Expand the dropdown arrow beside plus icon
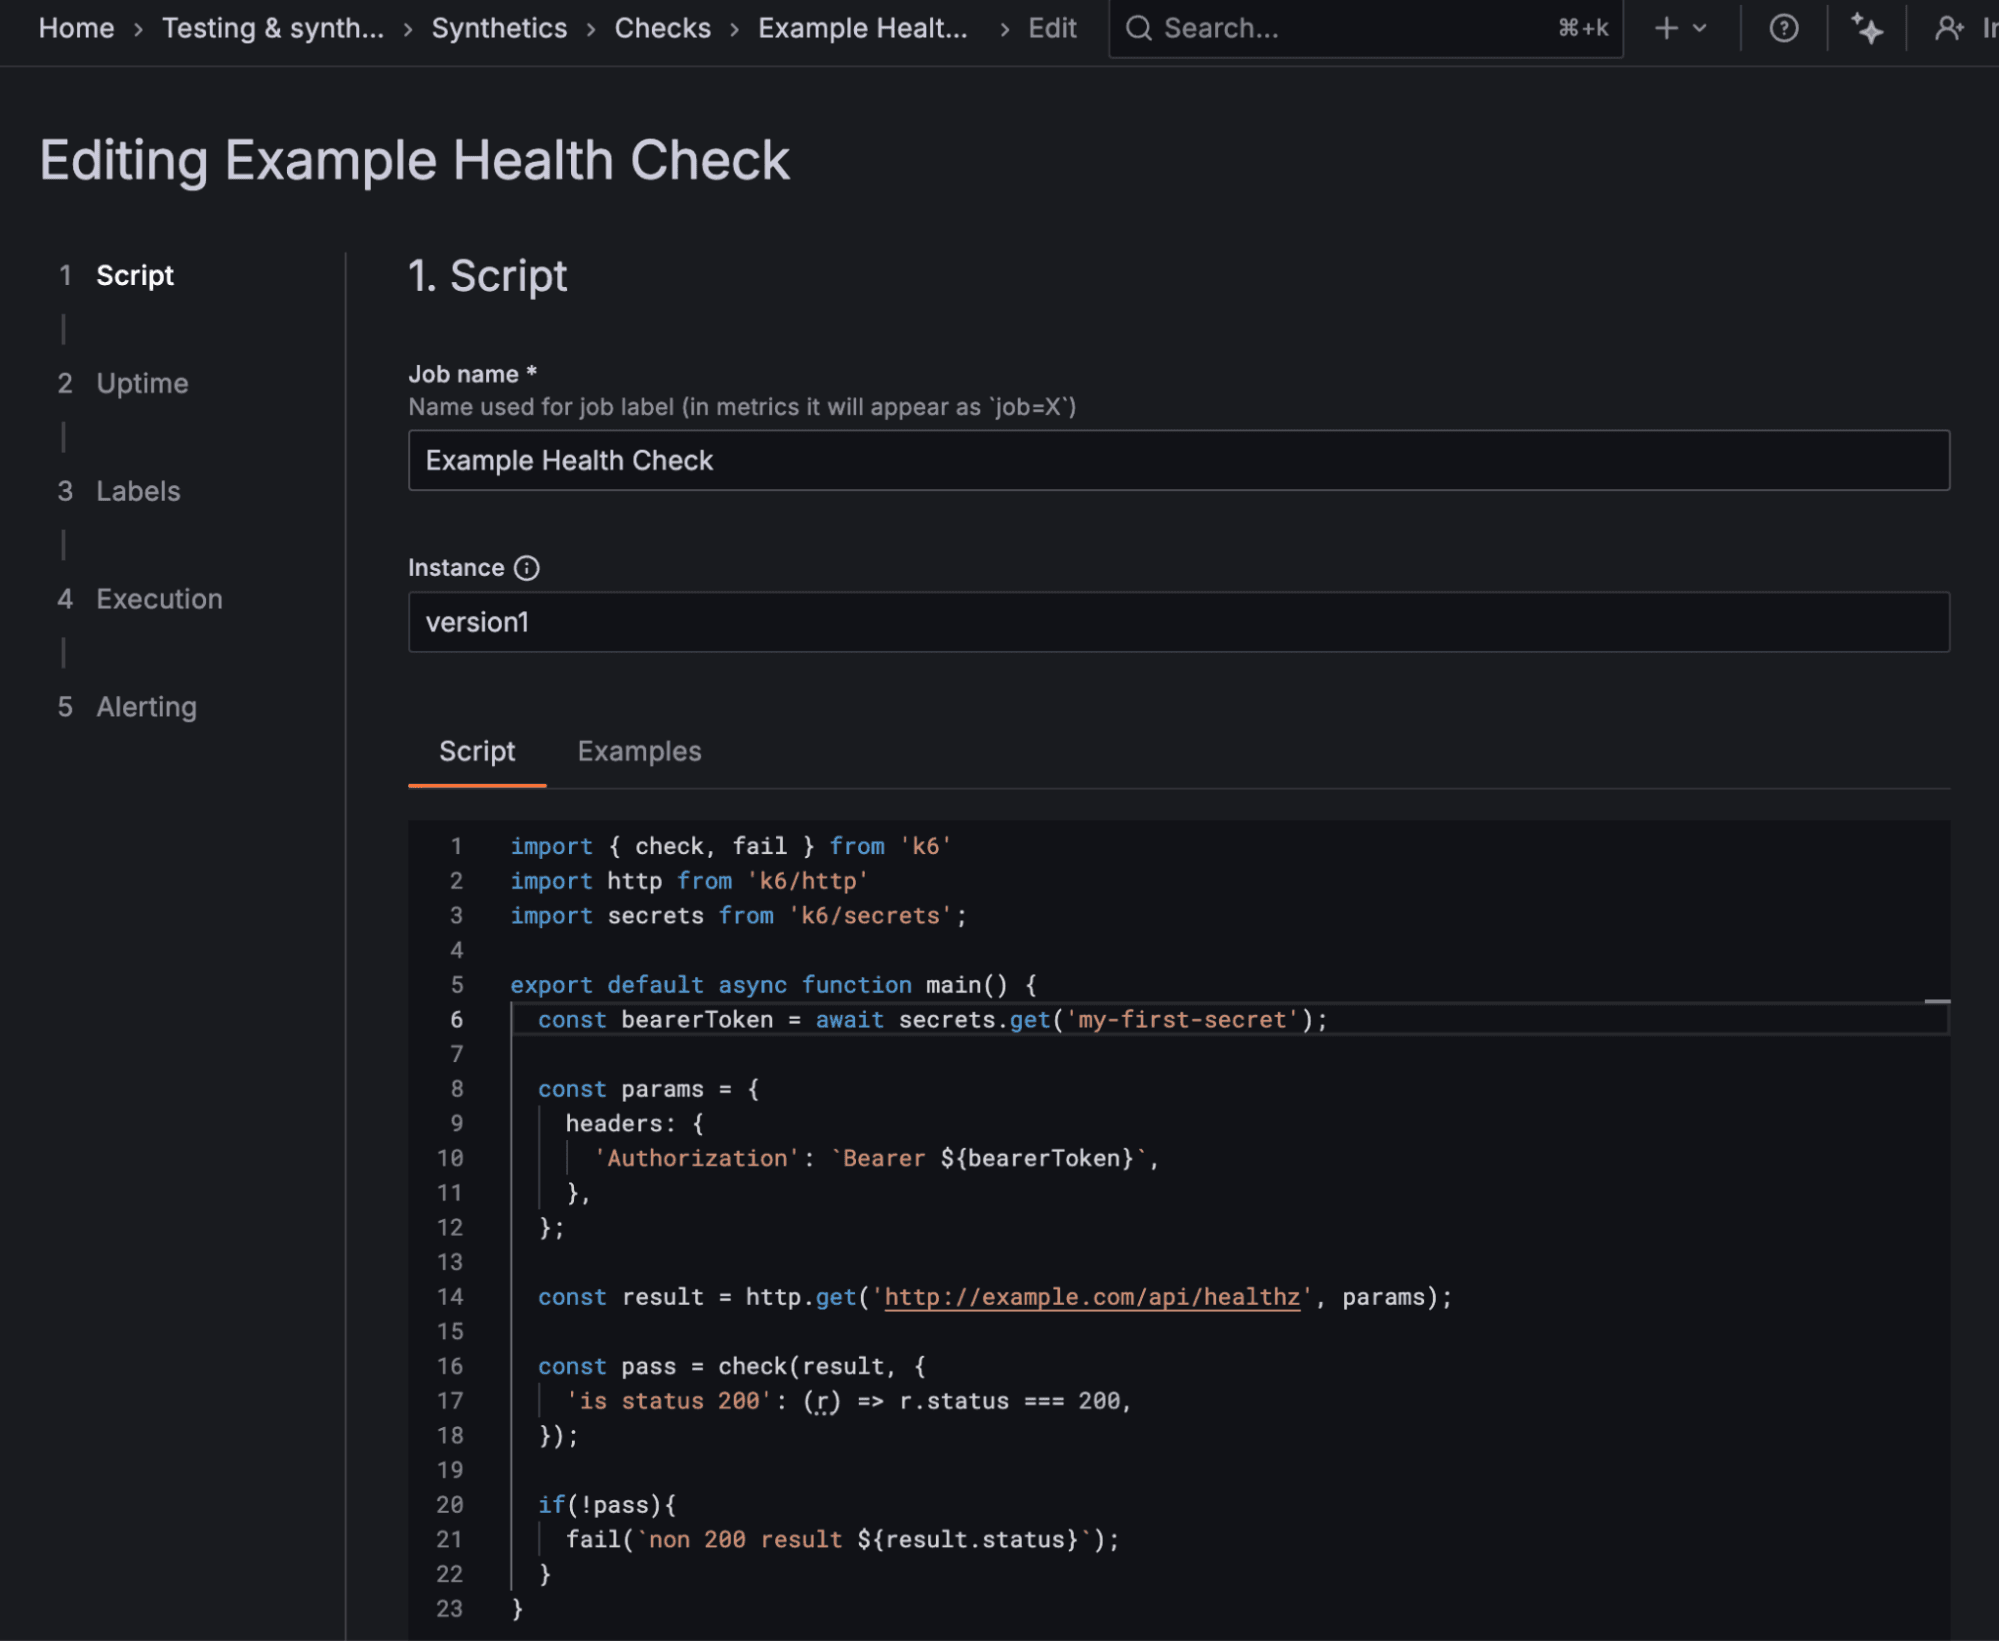The image size is (1999, 1641). tap(1700, 28)
